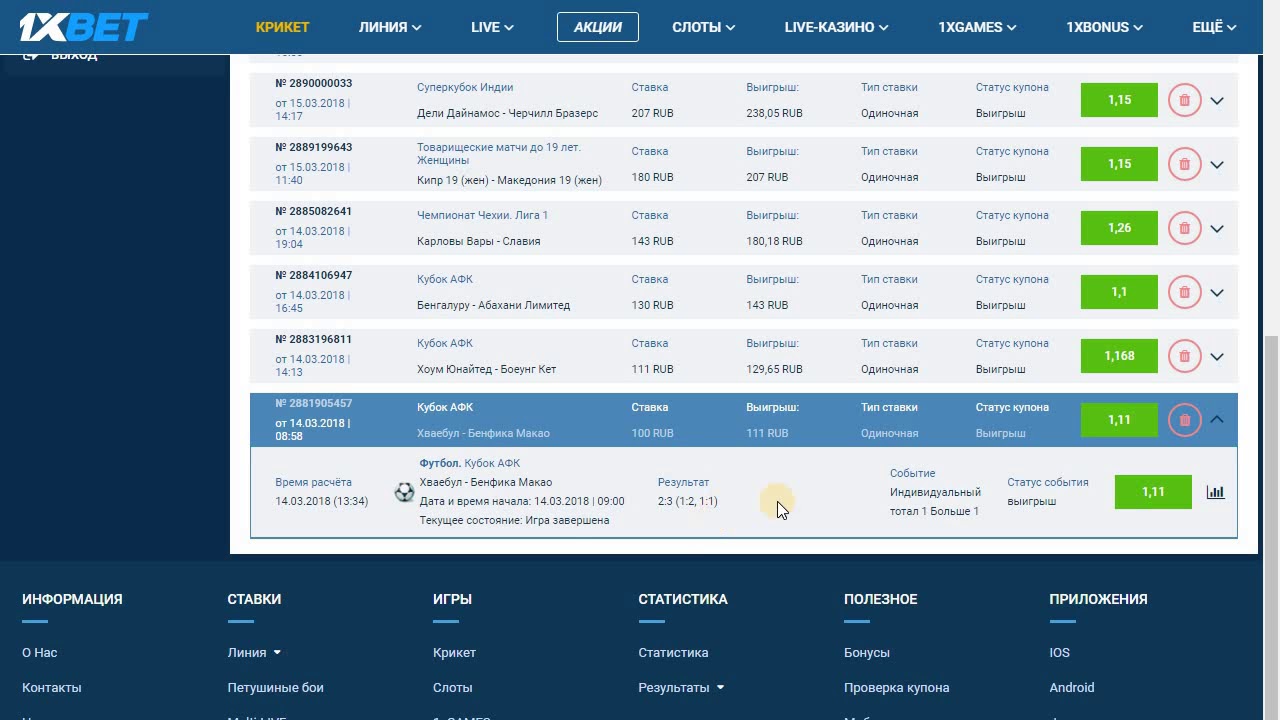Screen dimensions: 1280x720
Task: Open the ЕЩЁ dropdown menu
Action: click(x=1214, y=27)
